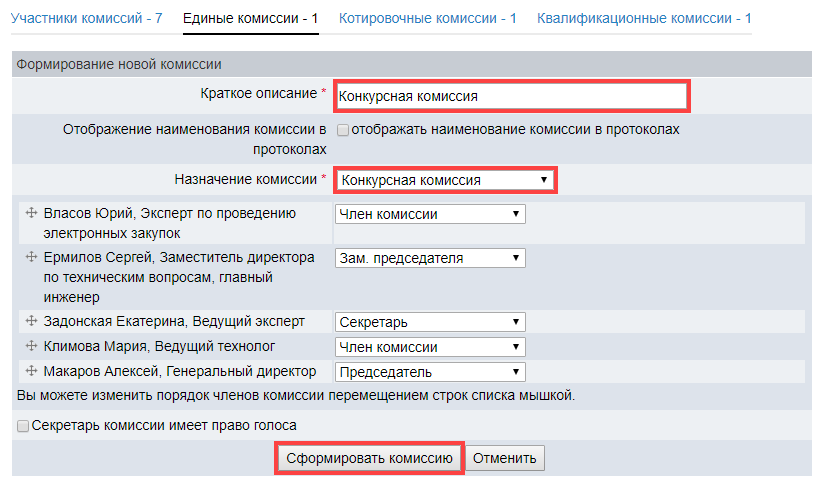
Task: Enable displaying commission name in protocols
Action: click(343, 130)
